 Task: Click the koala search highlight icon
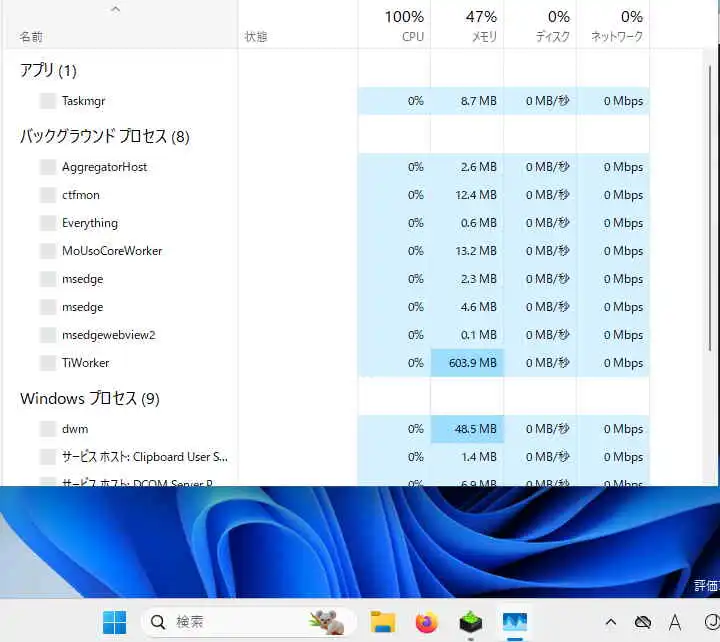327,622
